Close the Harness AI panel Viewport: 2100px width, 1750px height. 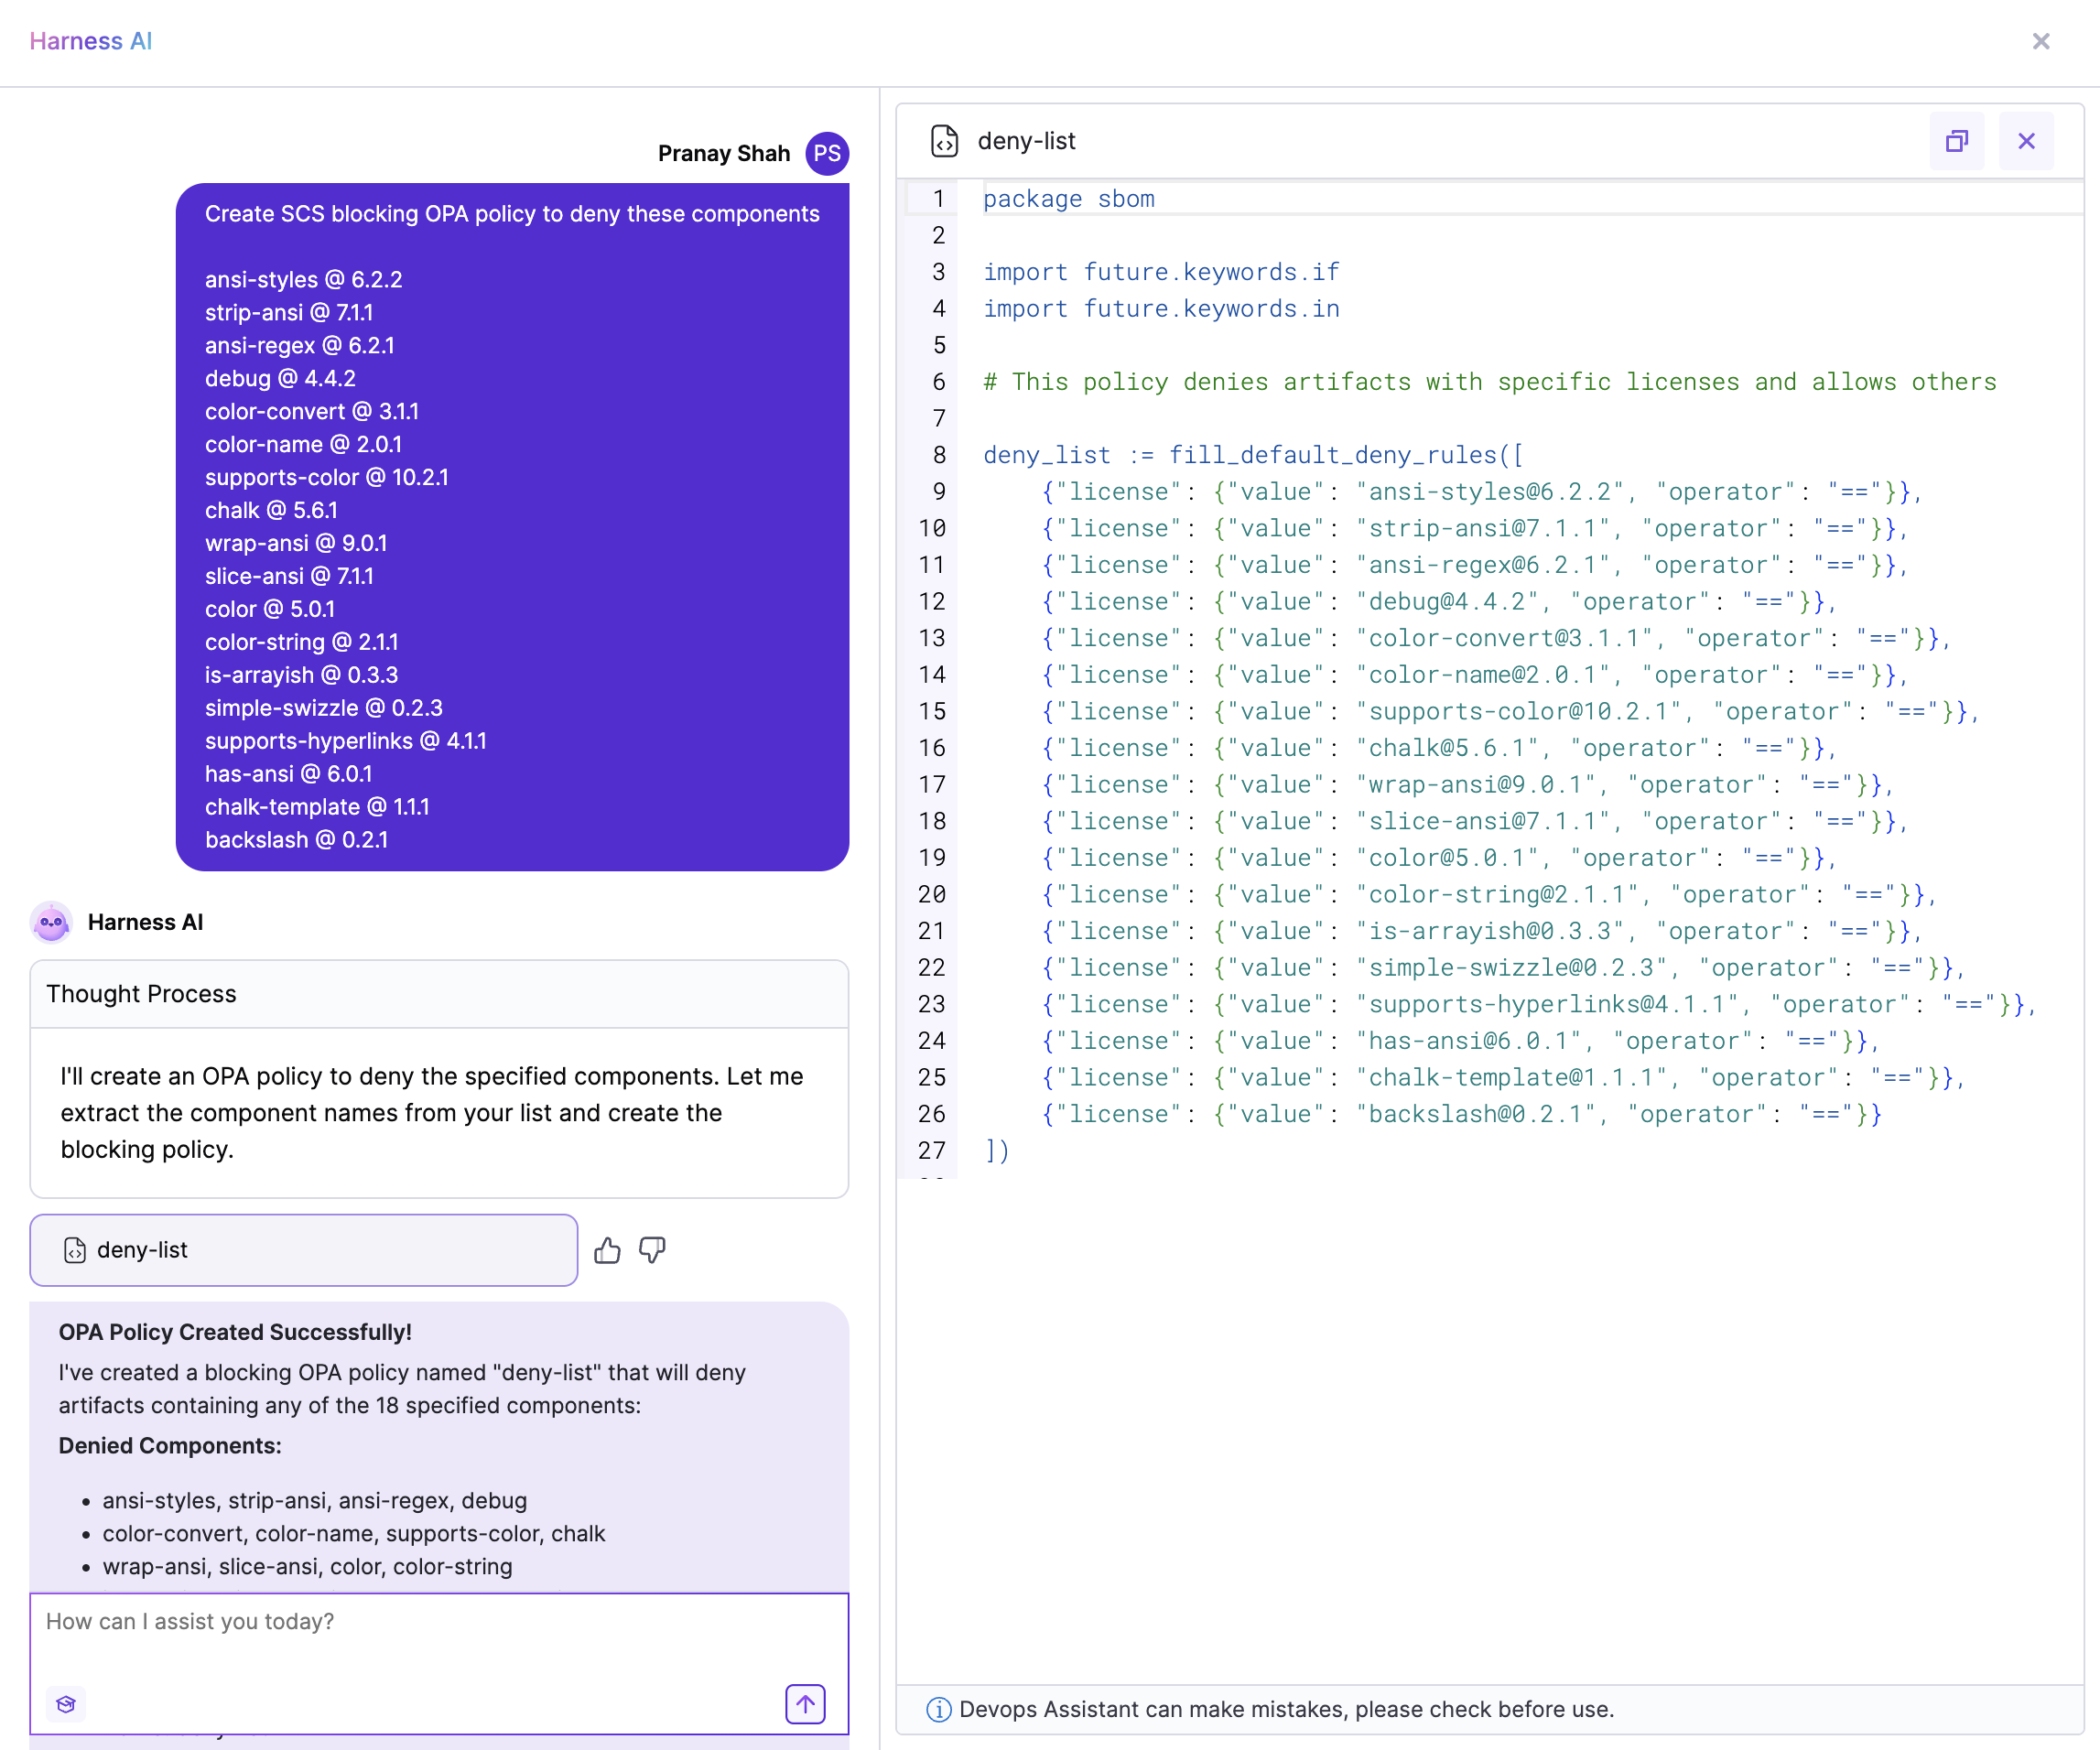pyautogui.click(x=2040, y=41)
